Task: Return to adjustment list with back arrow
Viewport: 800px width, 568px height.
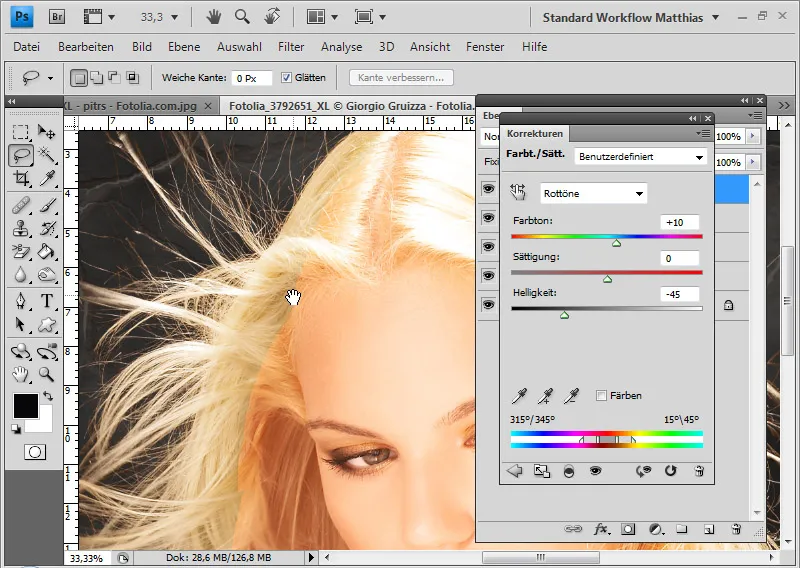Action: (x=514, y=471)
